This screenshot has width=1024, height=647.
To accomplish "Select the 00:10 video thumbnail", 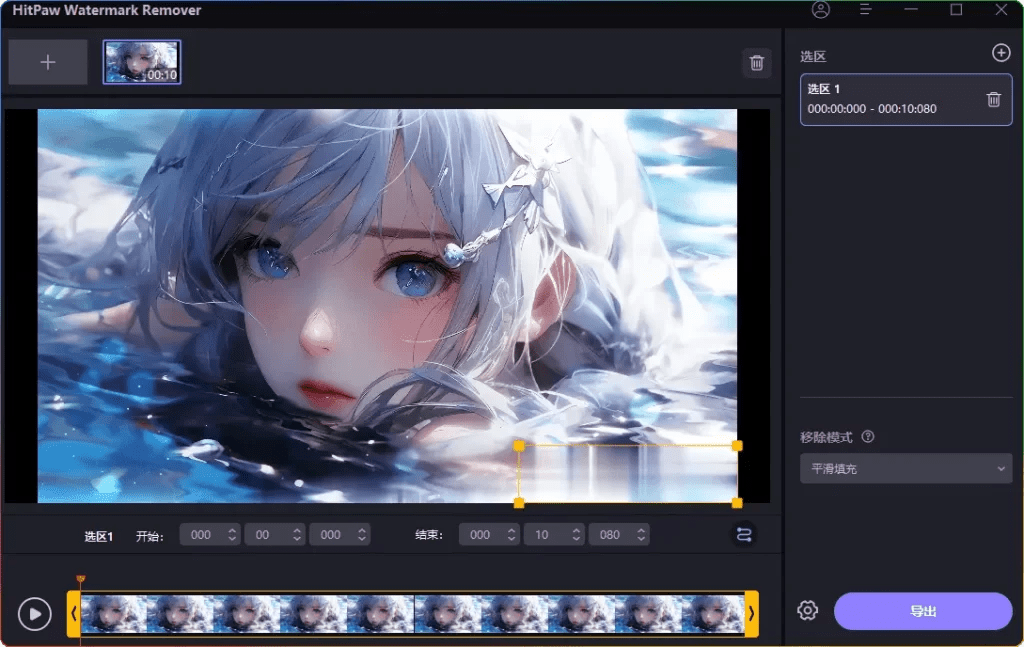I will pyautogui.click(x=142, y=61).
